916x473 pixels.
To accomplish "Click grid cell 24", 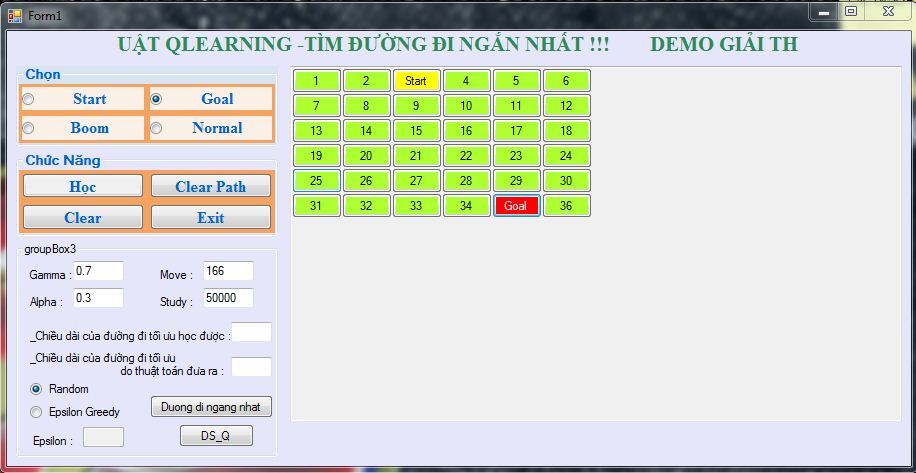I will pos(567,156).
